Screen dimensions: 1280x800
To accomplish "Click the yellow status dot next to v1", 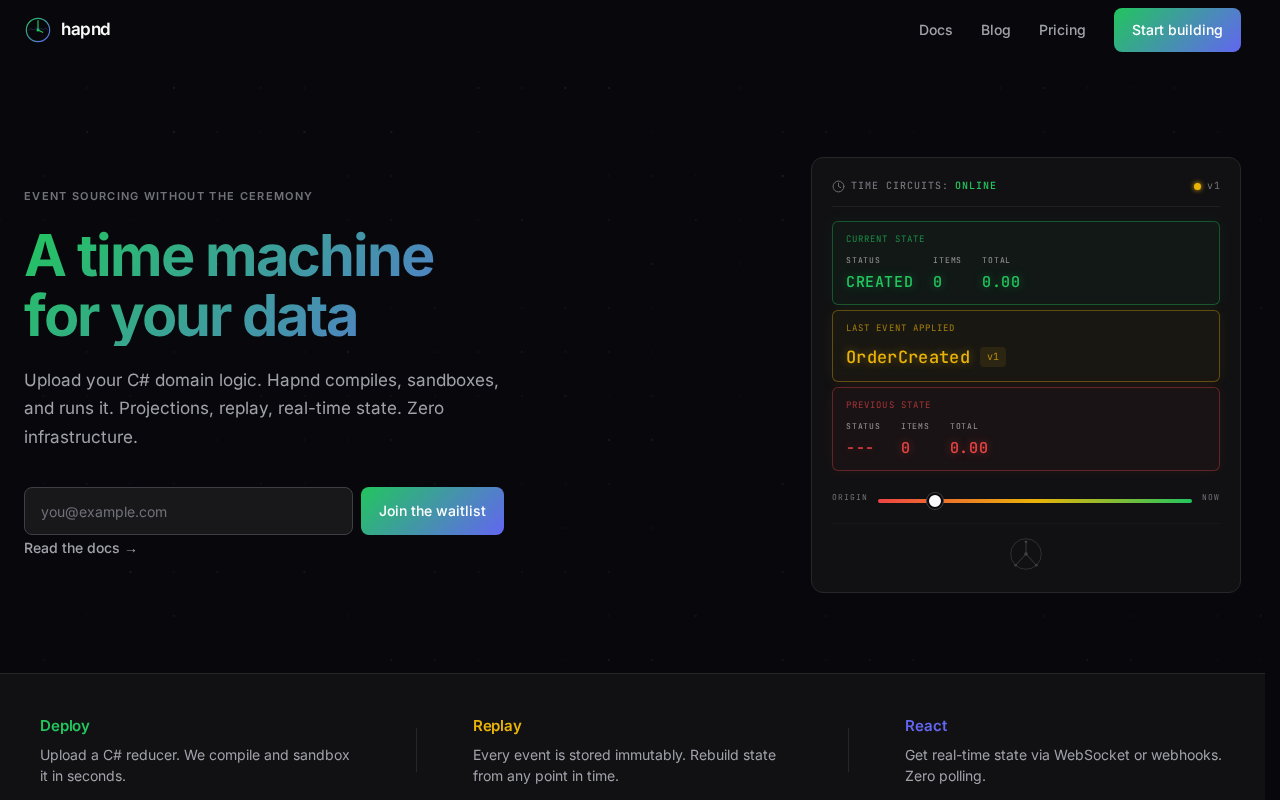I will [1197, 186].
